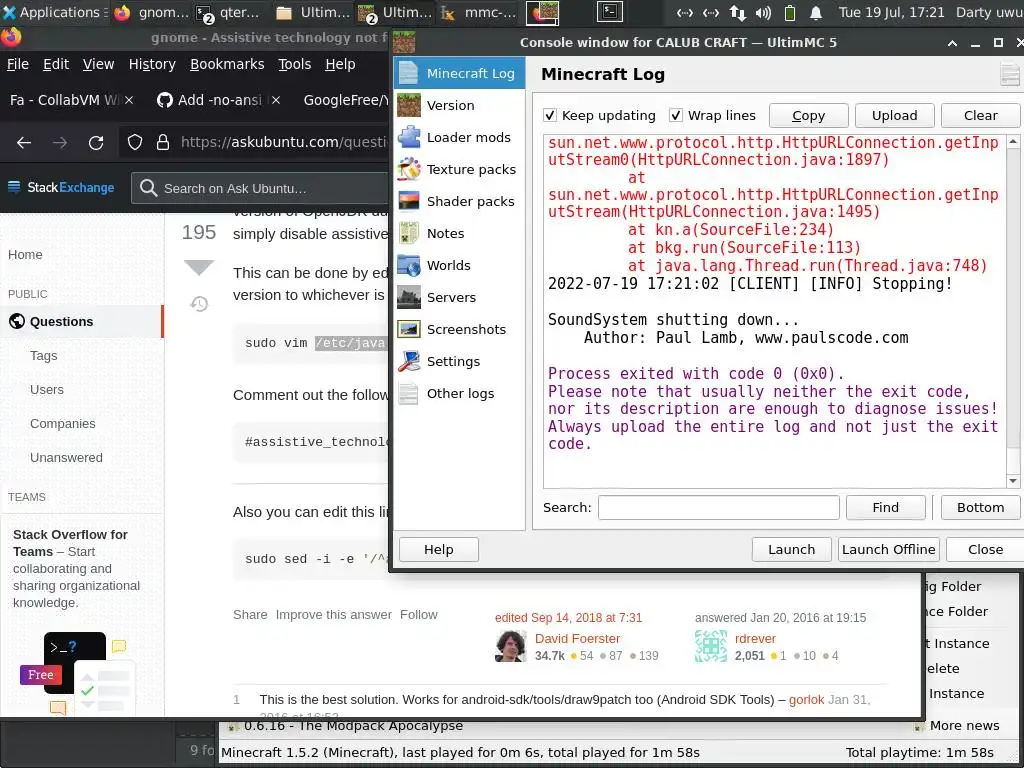Click network transfer arrows tray icon
This screenshot has width=1024, height=768.
(737, 12)
